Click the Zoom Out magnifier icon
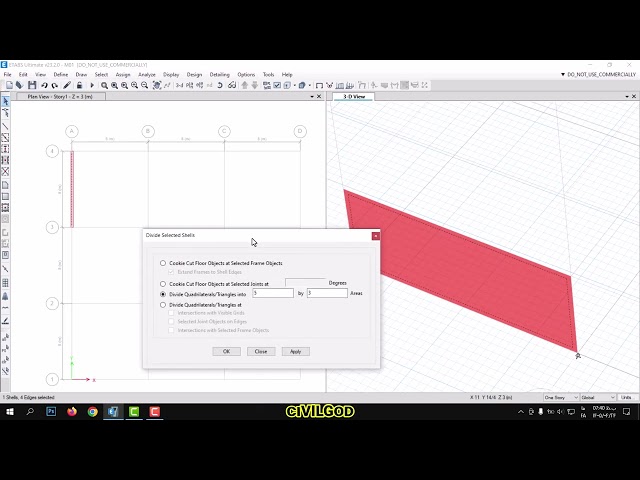Screen dimensions: 640x480 click(144, 85)
